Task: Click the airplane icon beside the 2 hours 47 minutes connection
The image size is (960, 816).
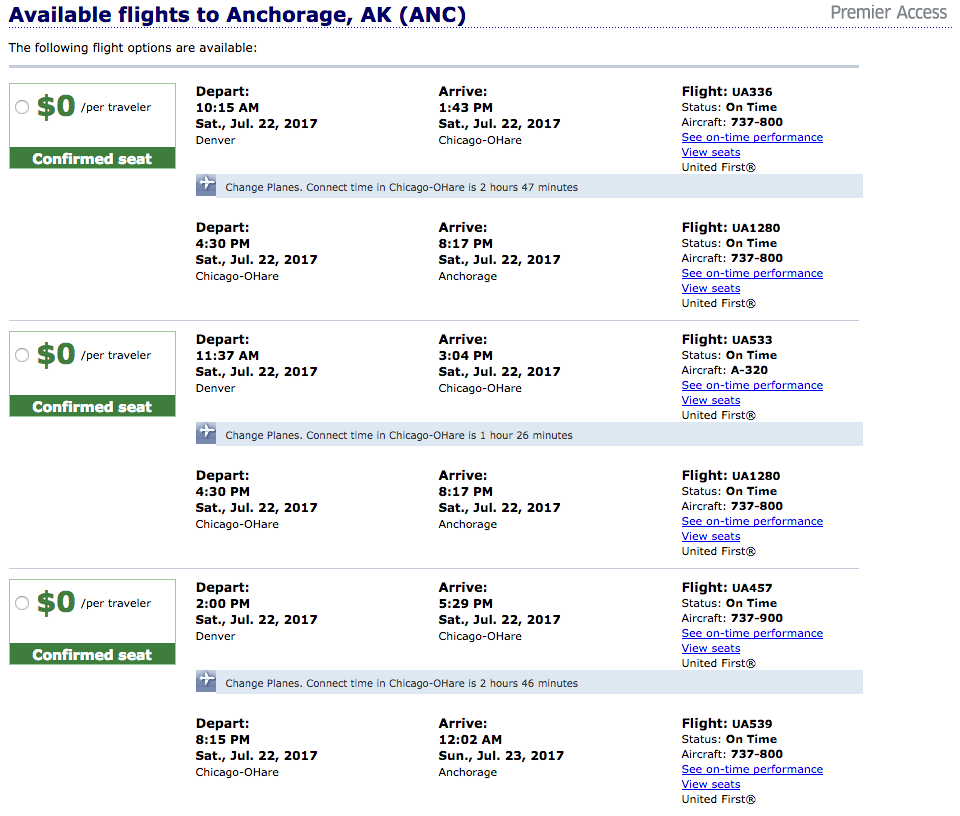Action: point(206,185)
